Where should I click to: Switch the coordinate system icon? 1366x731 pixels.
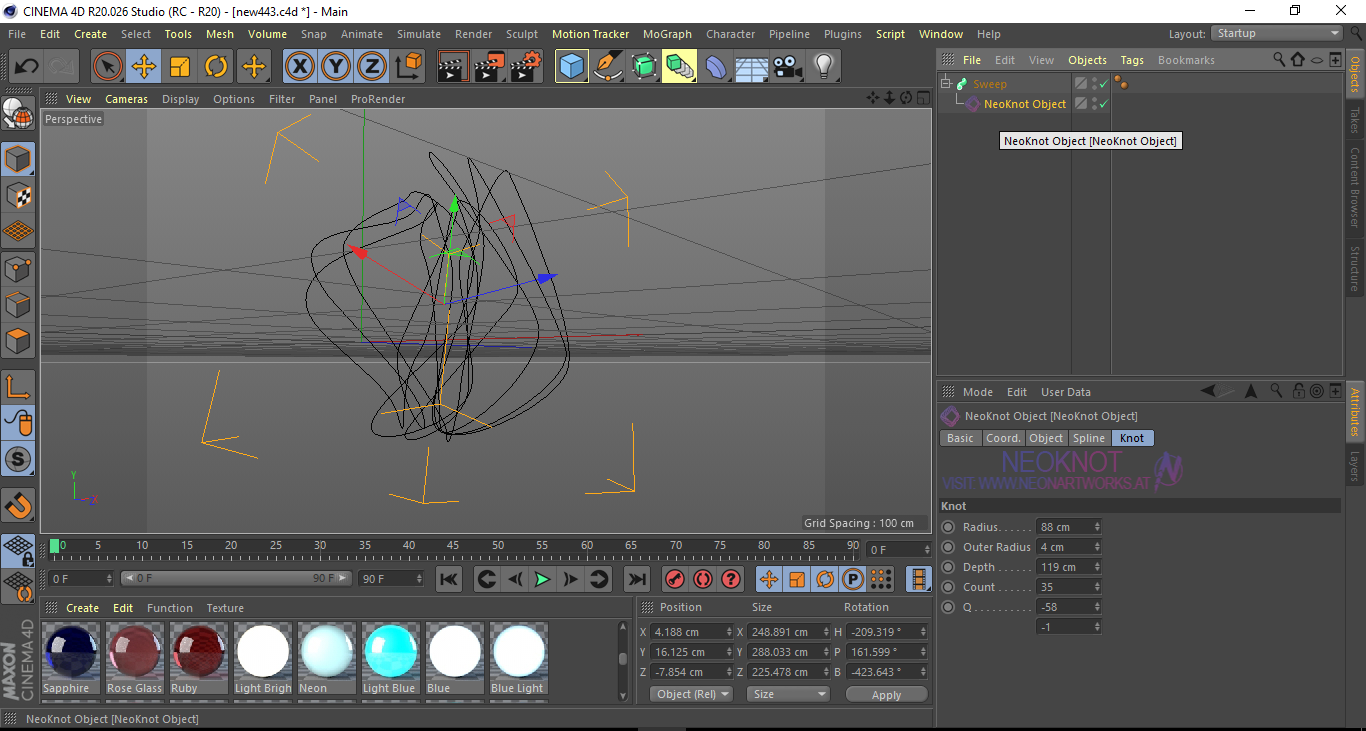click(408, 67)
